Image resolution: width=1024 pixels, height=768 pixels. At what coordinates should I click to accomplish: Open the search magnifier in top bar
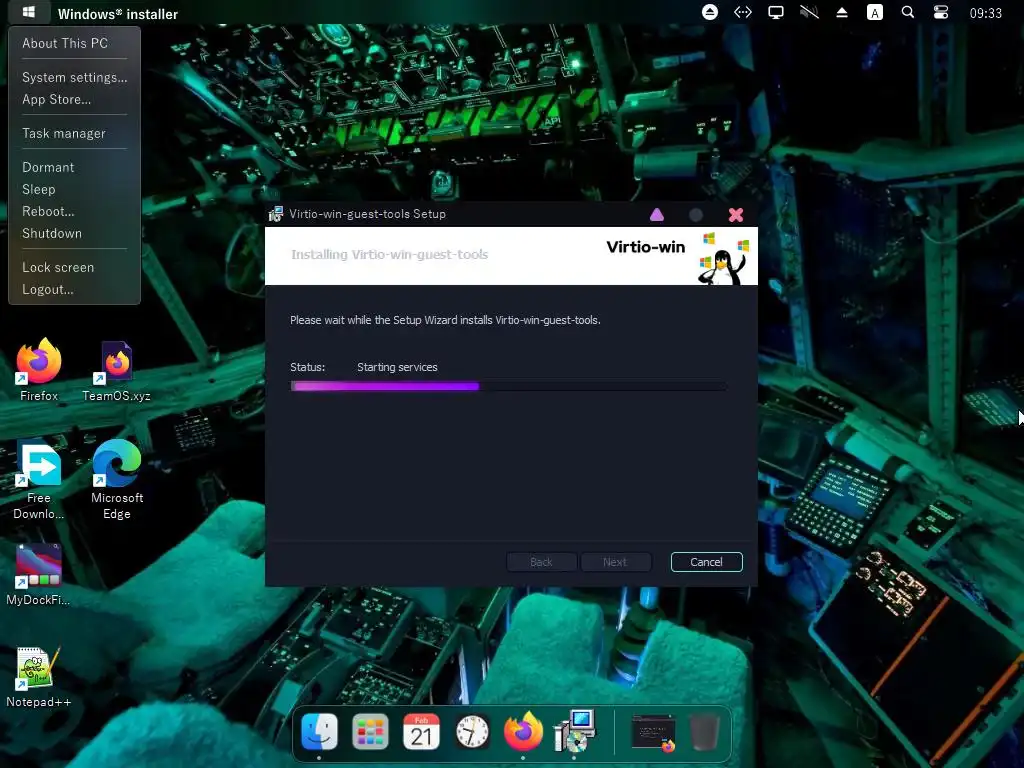[908, 12]
